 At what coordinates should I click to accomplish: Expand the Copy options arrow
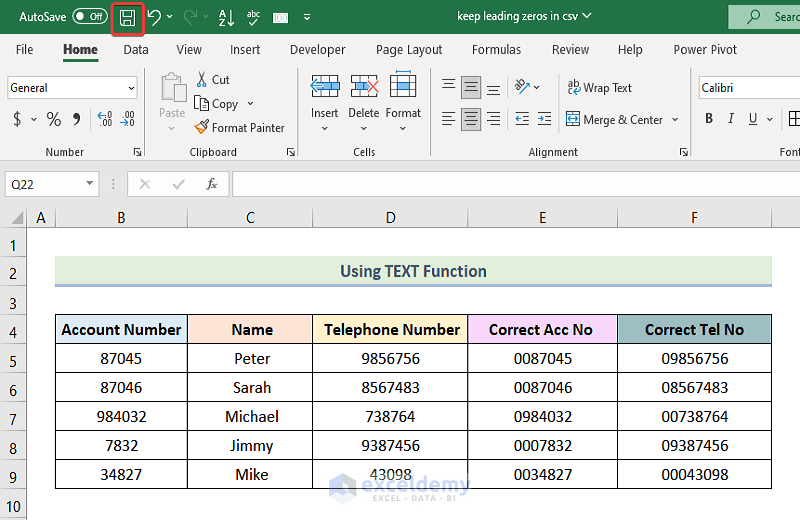[251, 104]
